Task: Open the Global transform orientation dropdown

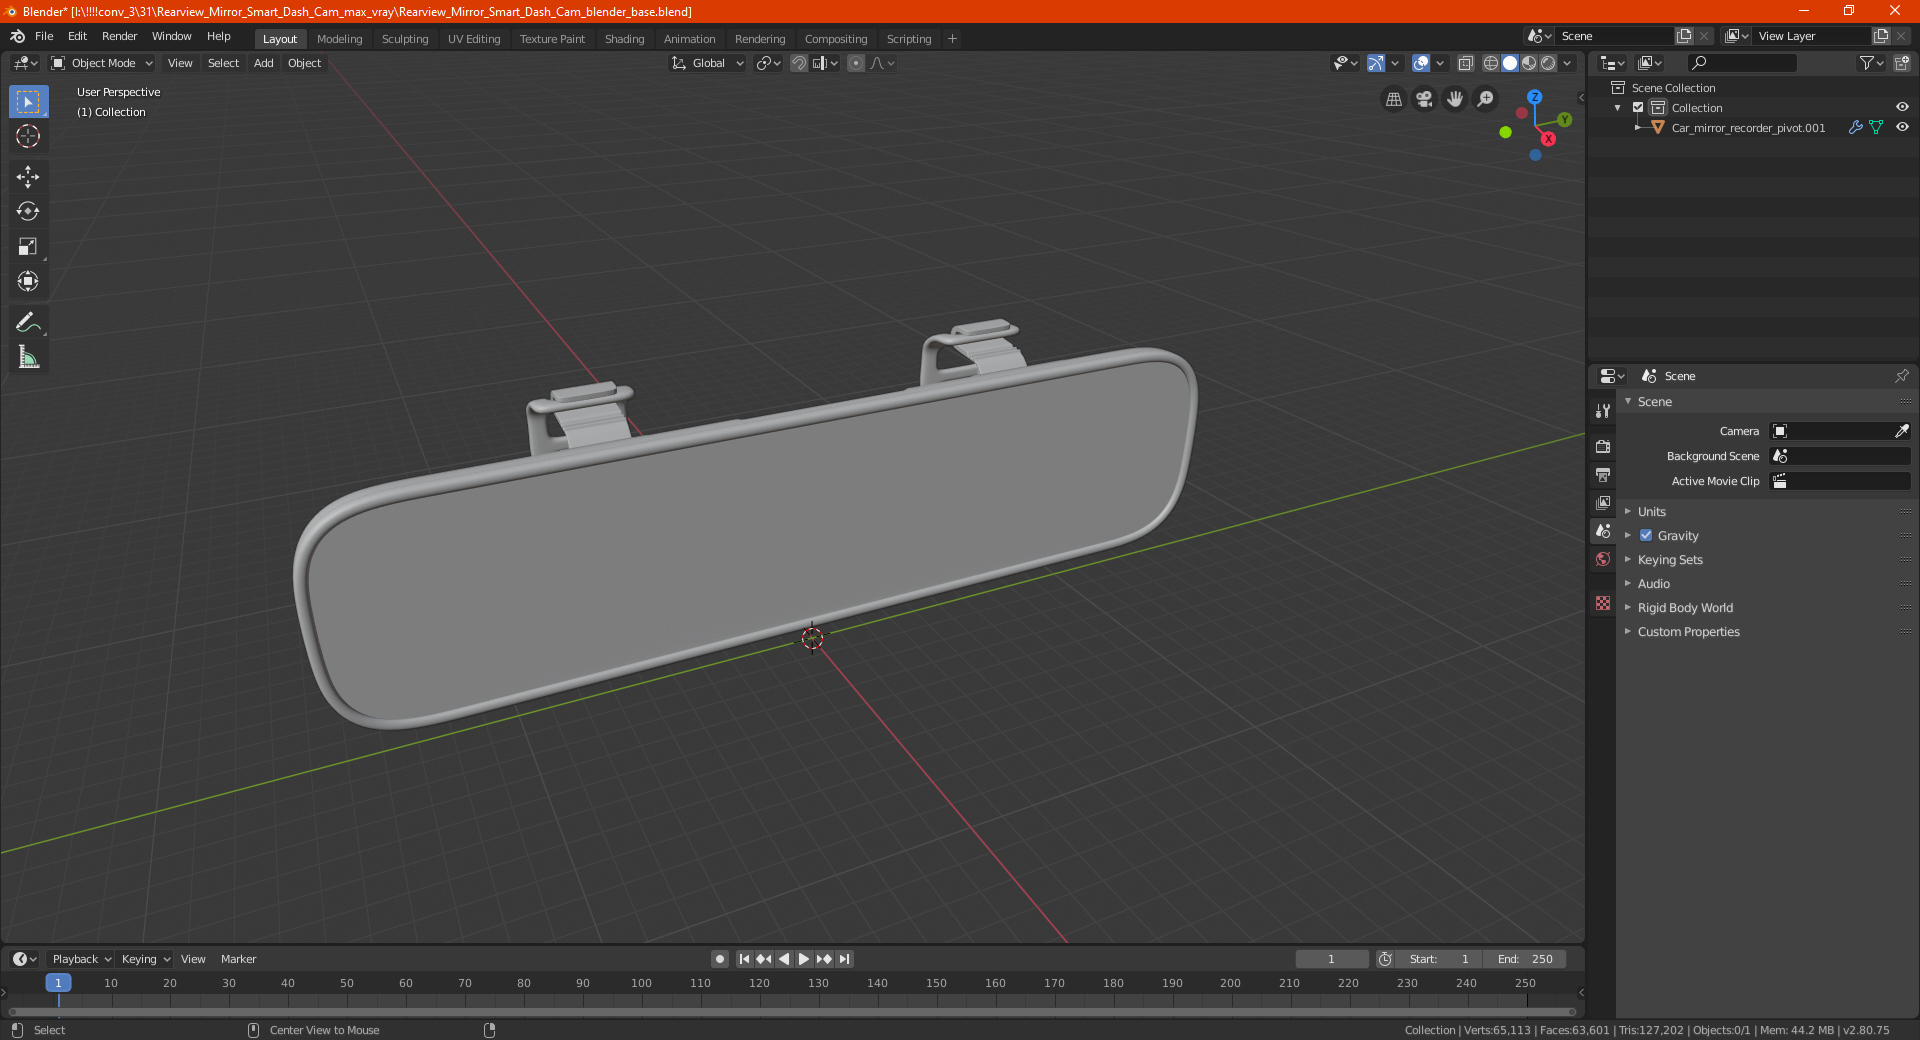Action: click(x=707, y=63)
